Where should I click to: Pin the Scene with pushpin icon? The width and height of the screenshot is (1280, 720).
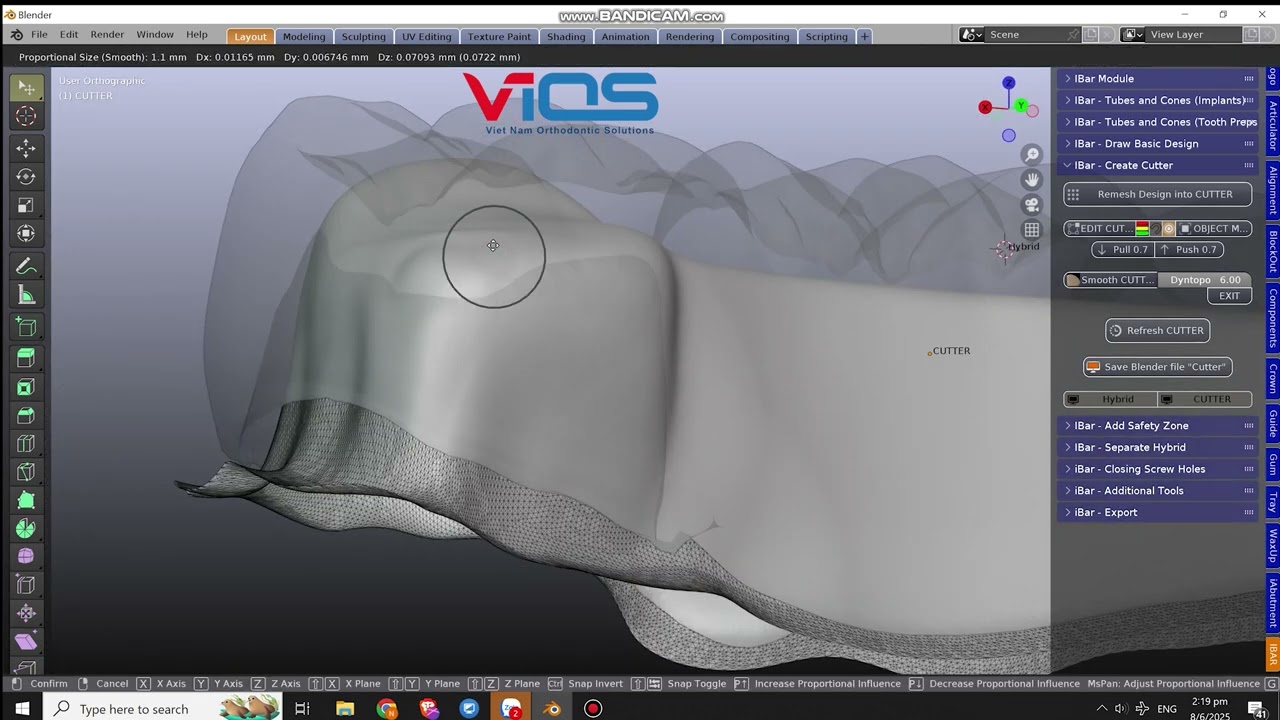[x=1073, y=35]
